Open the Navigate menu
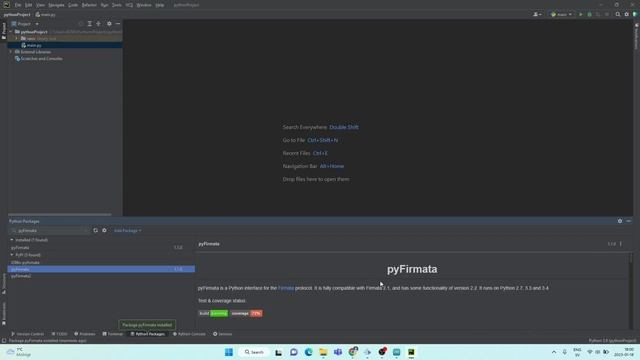640x360 pixels. (x=56, y=5)
